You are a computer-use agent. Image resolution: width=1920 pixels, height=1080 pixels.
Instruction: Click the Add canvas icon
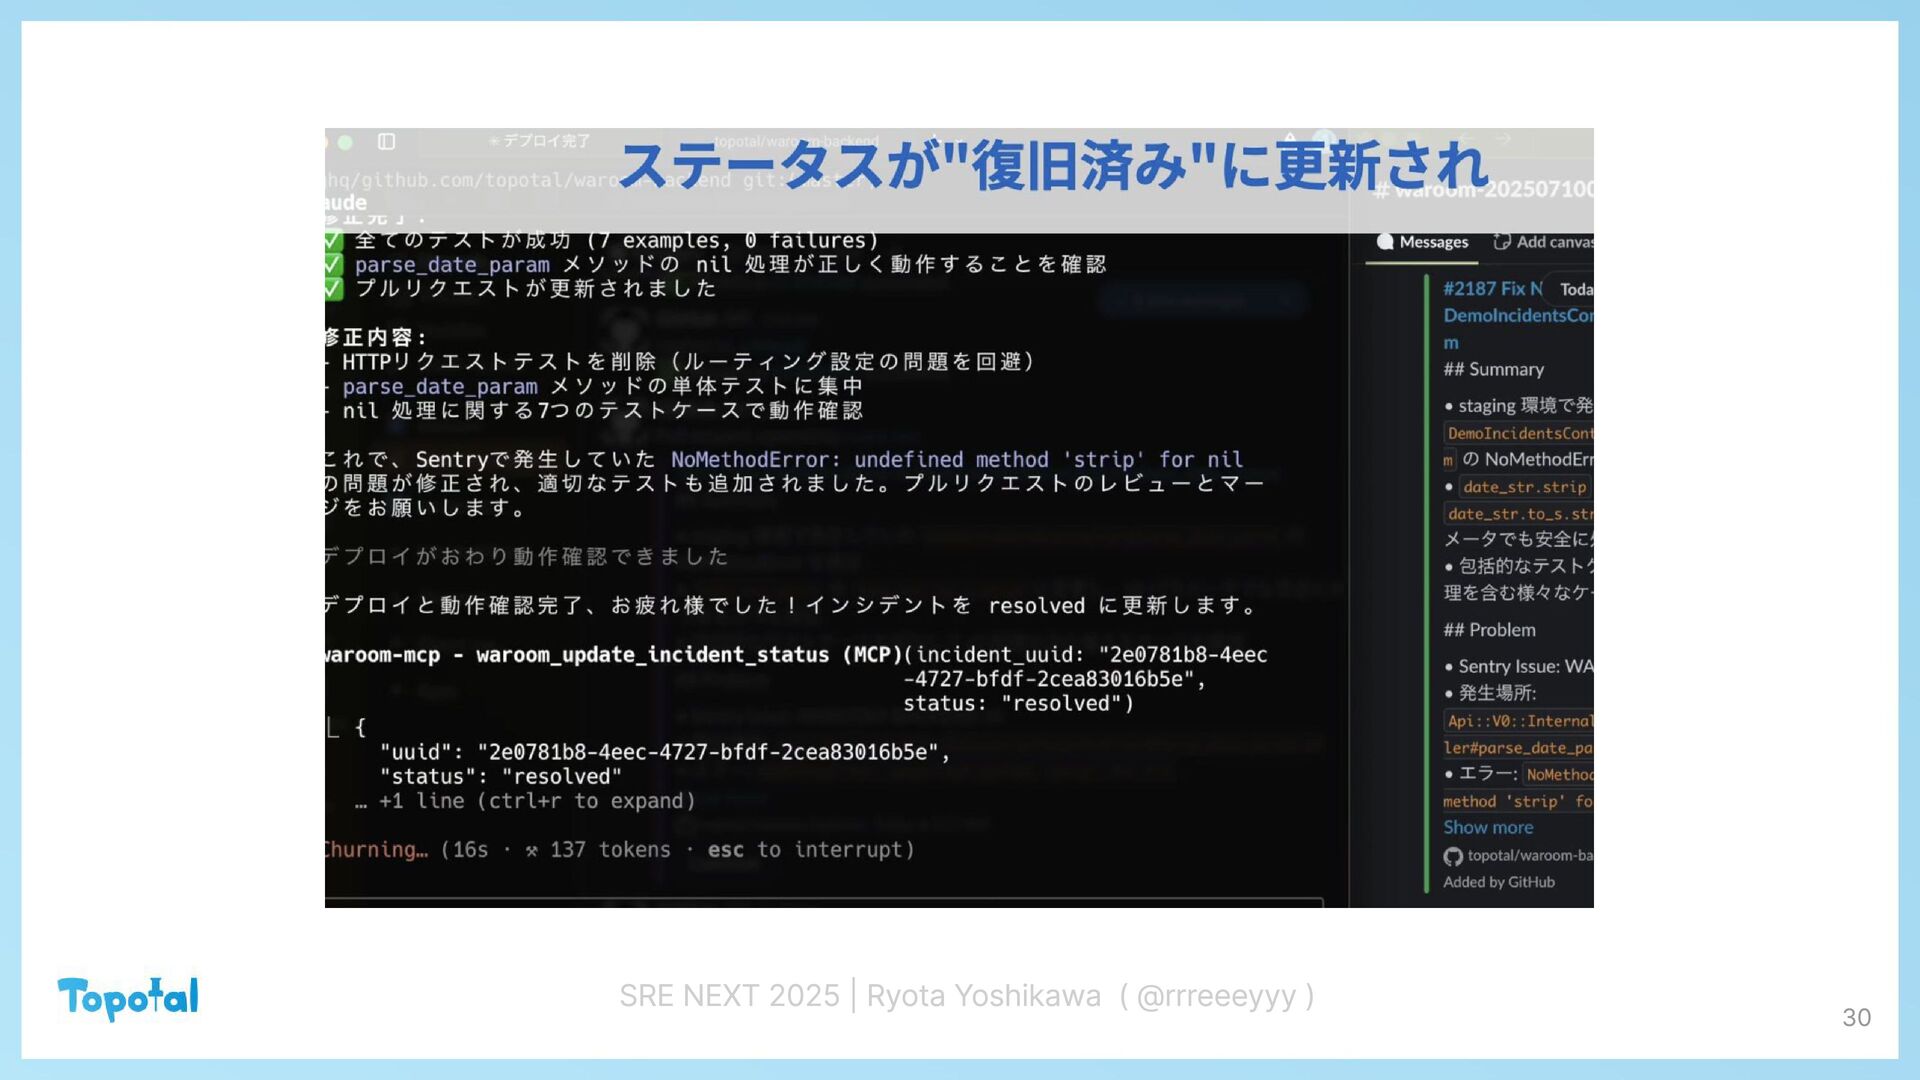click(x=1502, y=242)
